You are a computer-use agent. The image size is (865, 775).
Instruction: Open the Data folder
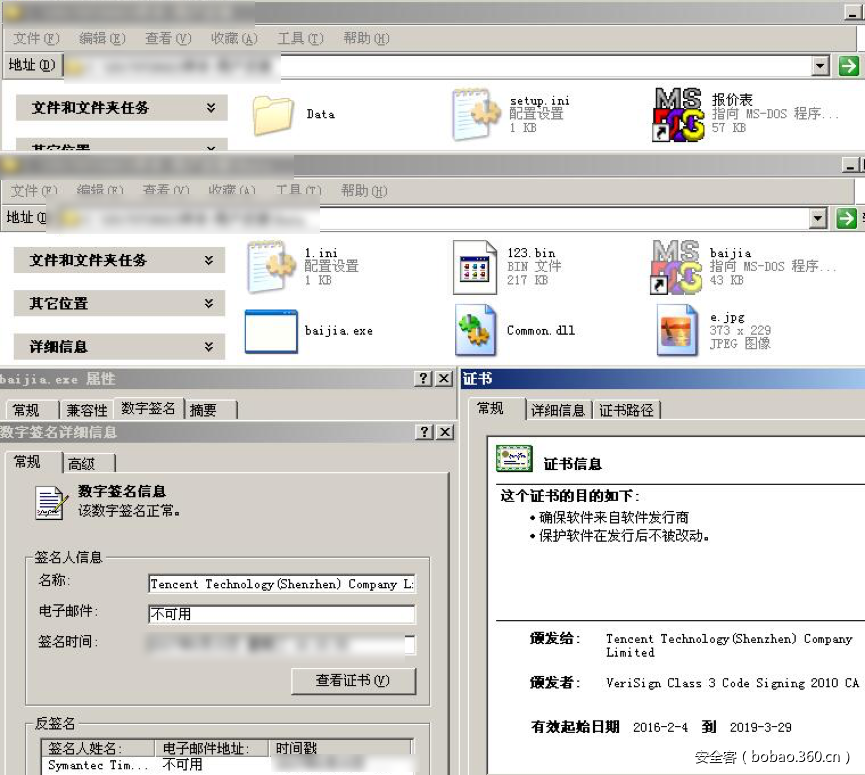click(x=271, y=112)
